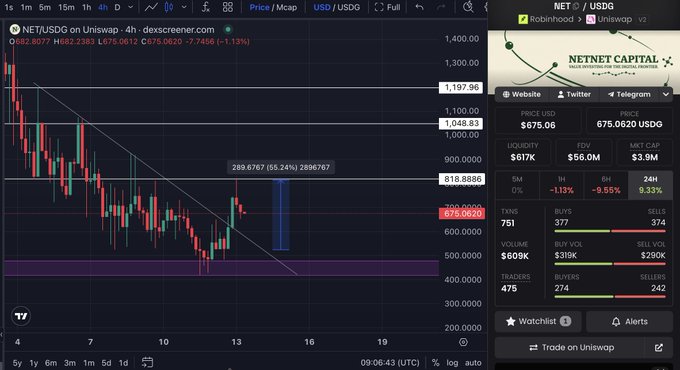Toggle chart between Price and Mcap
This screenshot has height=370, width=680.
273,7
